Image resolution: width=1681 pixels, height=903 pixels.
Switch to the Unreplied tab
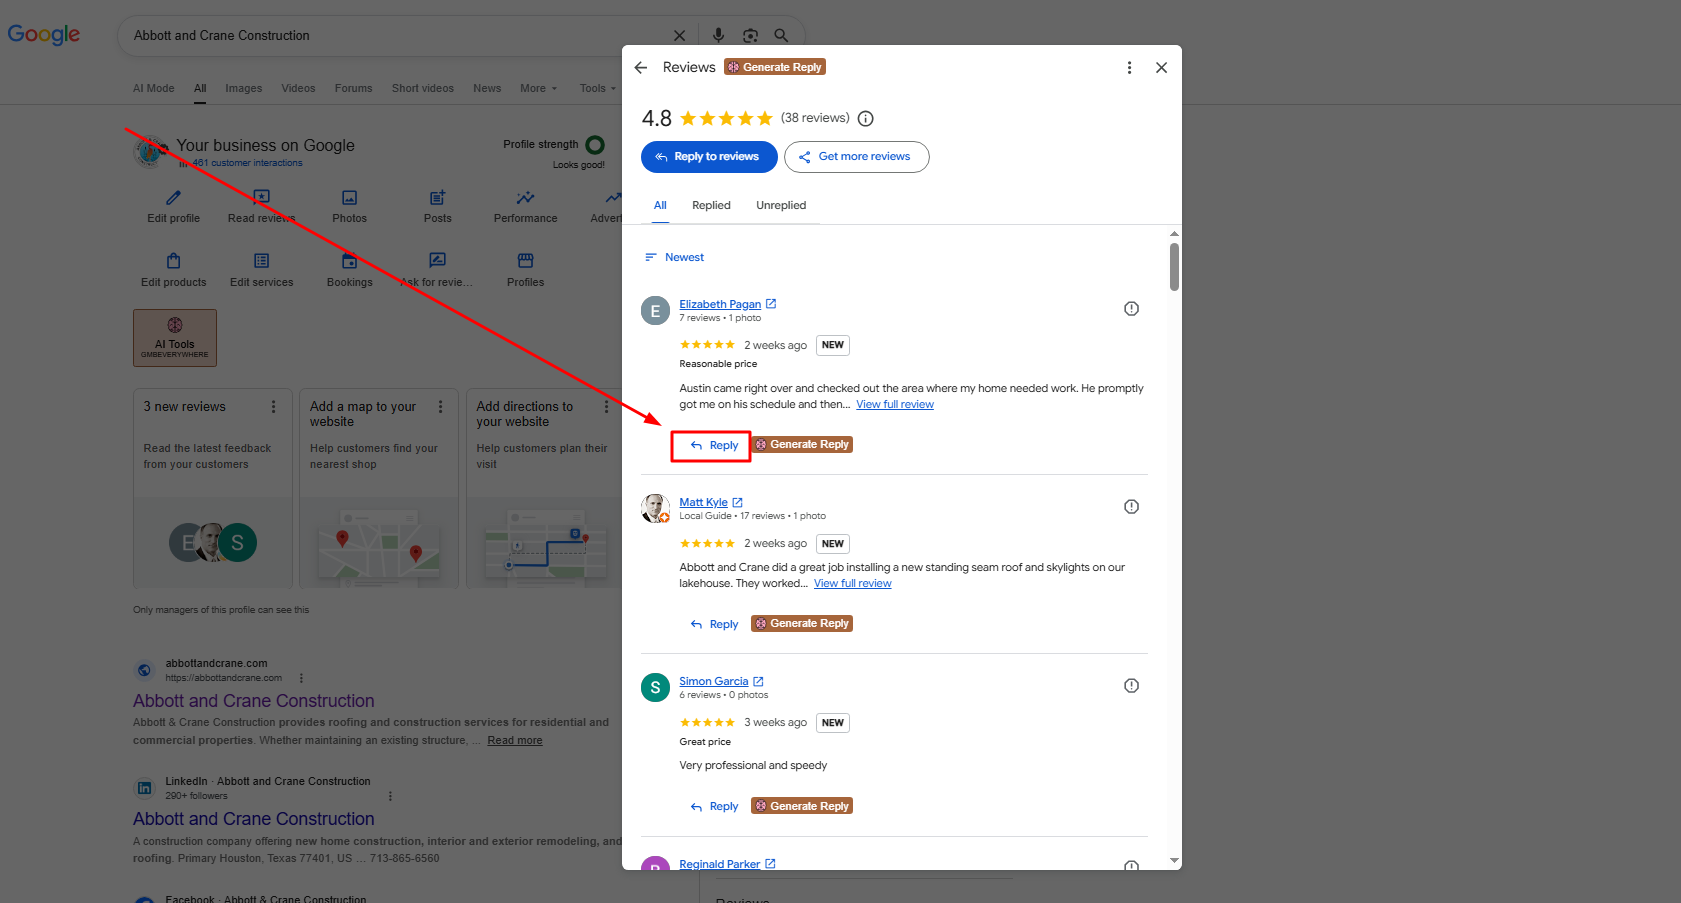coord(781,205)
